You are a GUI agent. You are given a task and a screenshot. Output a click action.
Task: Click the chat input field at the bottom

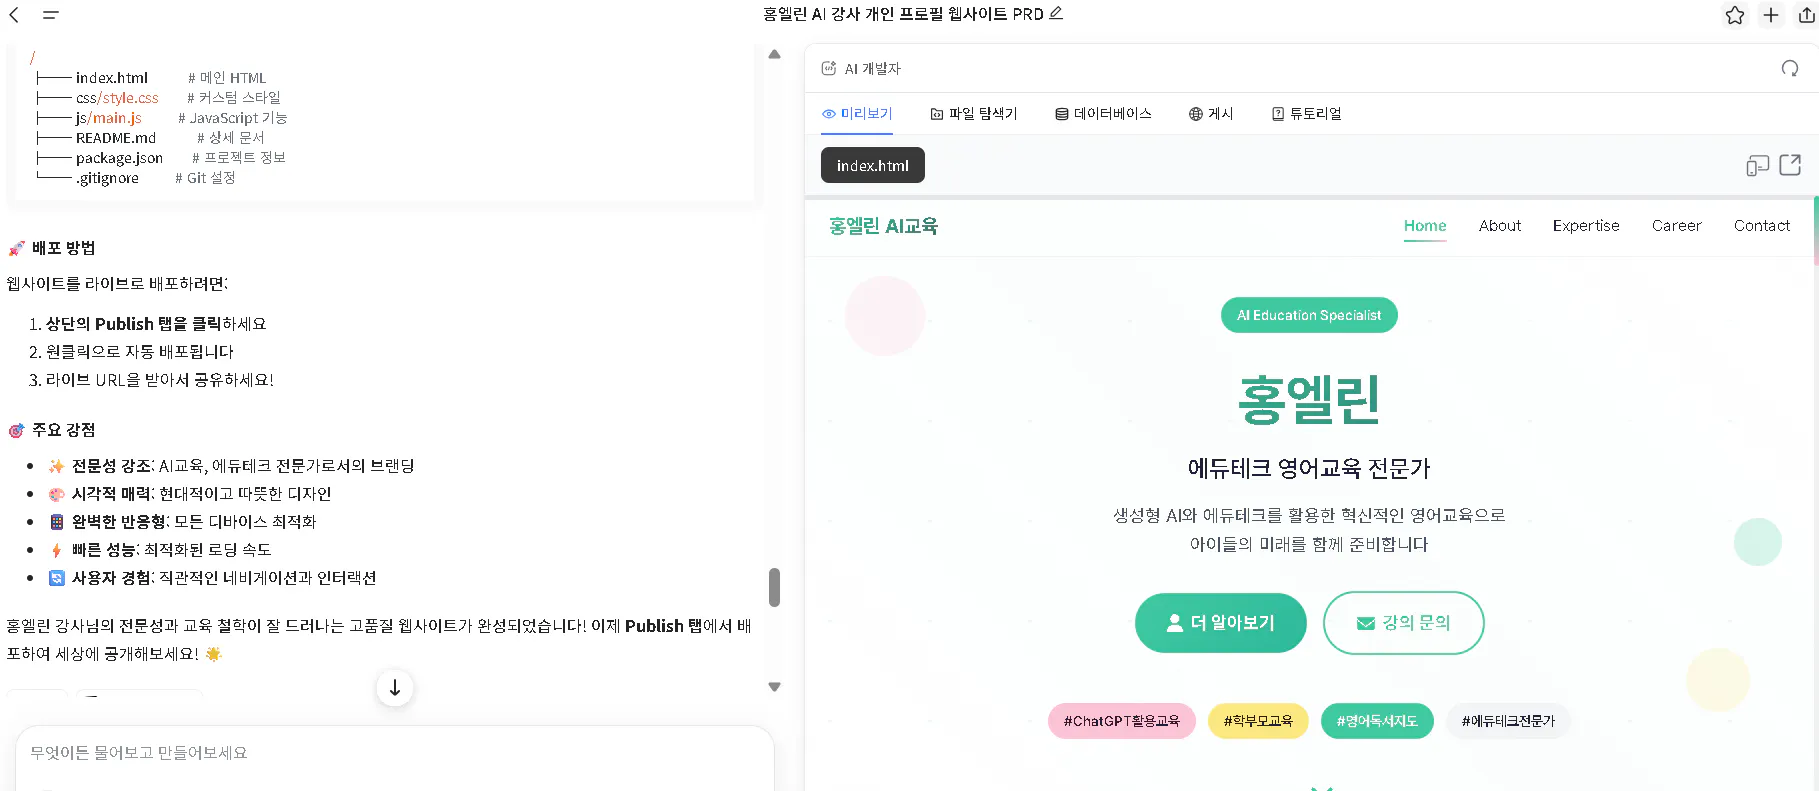(x=390, y=753)
